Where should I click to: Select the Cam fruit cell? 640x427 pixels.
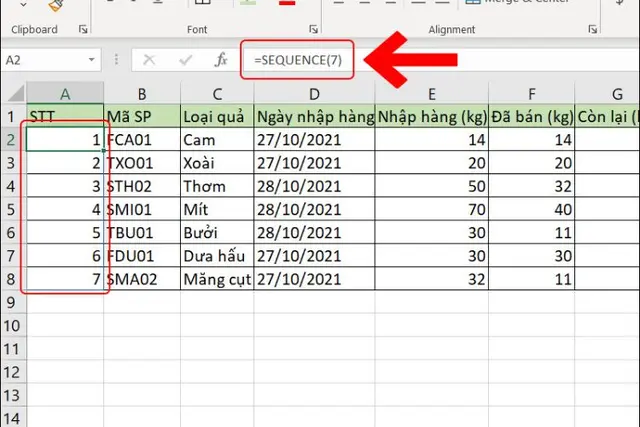coord(217,140)
